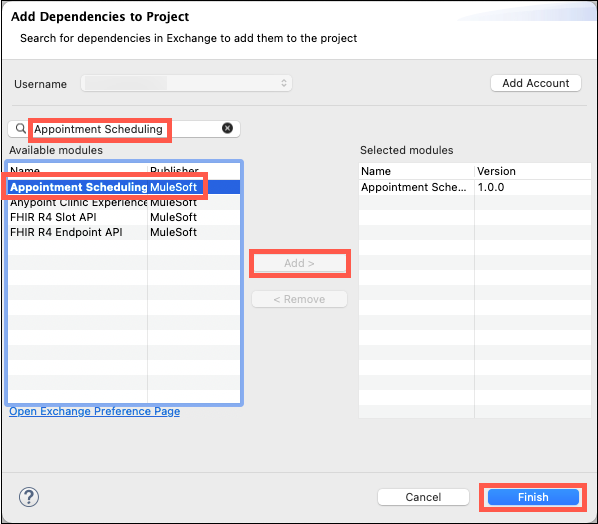This screenshot has width=598, height=524.
Task: Click the Add Account button
Action: tap(536, 83)
